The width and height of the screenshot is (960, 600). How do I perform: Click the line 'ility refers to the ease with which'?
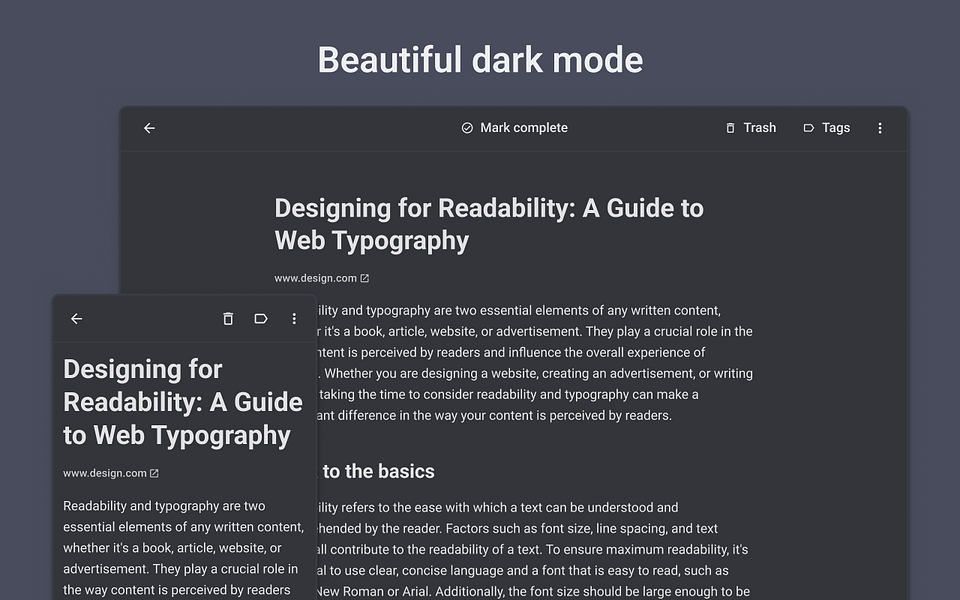click(497, 508)
